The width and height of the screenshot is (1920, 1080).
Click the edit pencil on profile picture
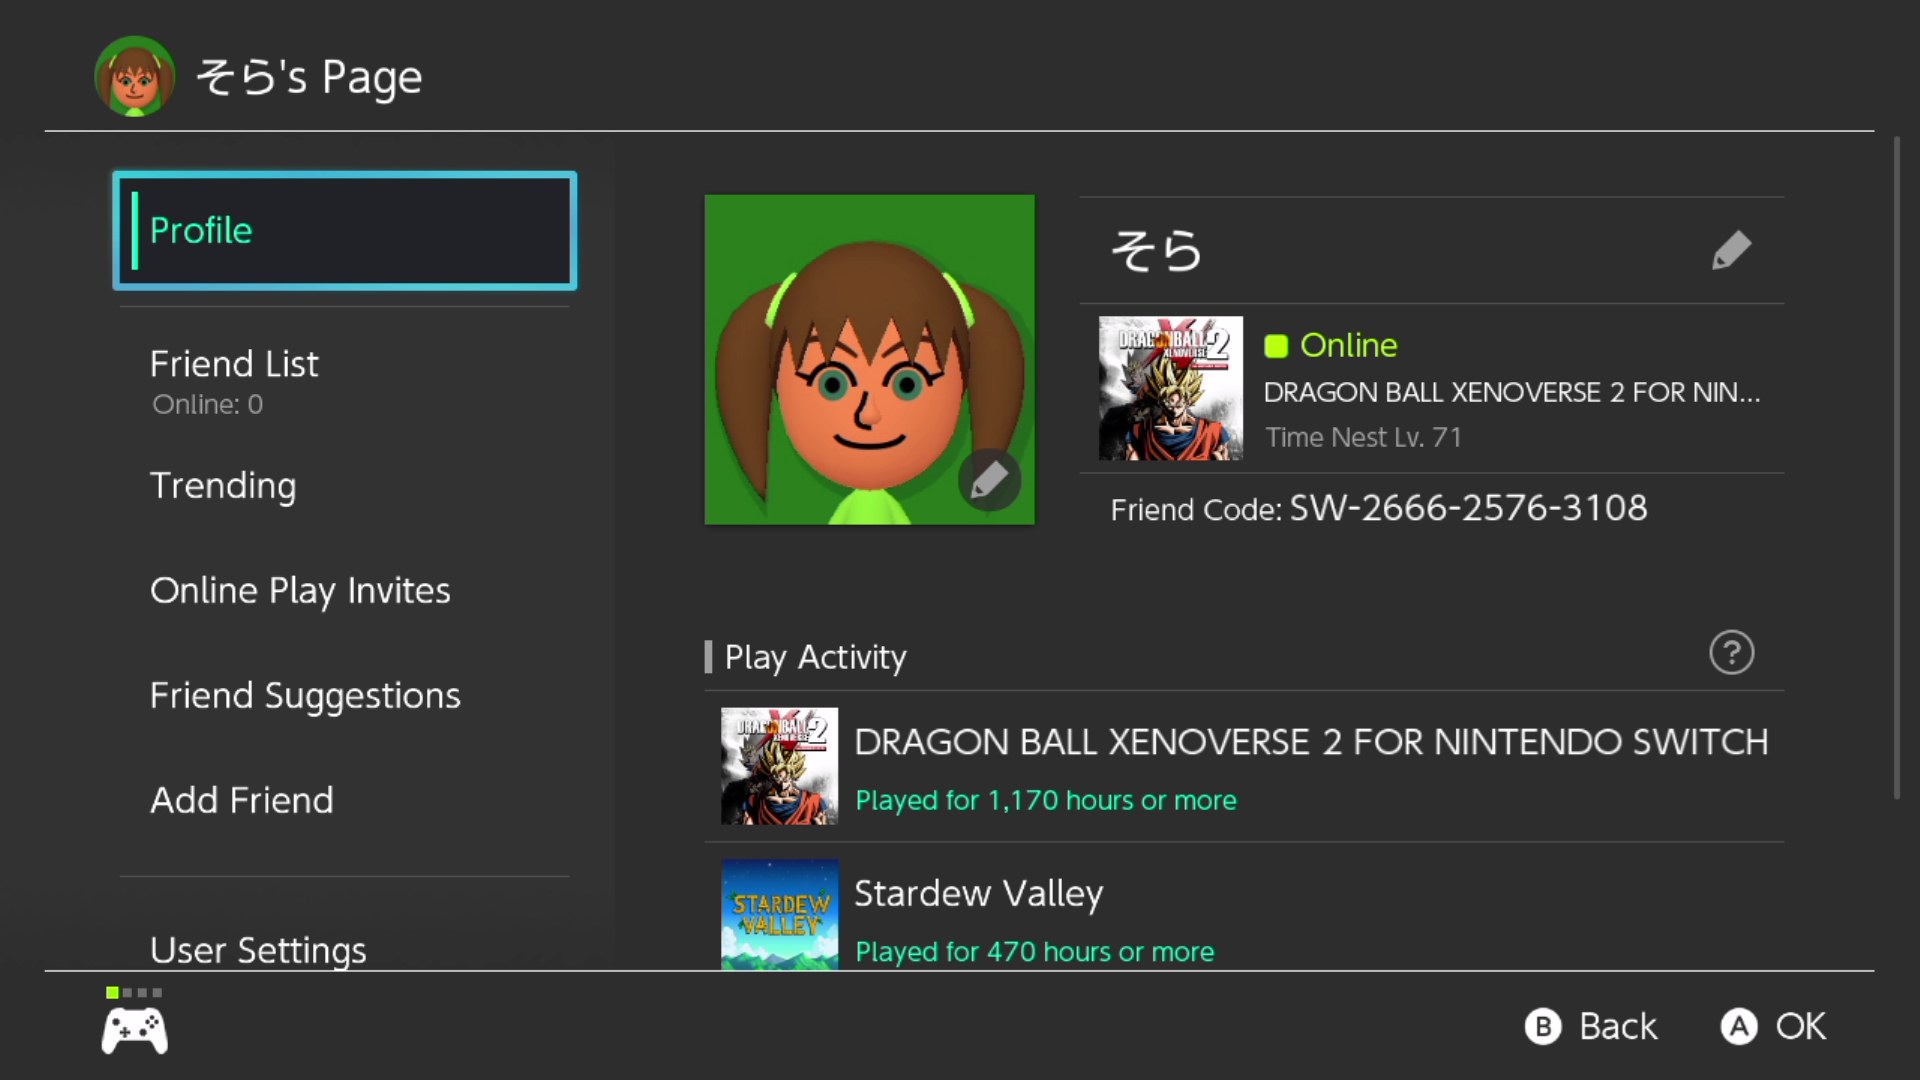[989, 480]
